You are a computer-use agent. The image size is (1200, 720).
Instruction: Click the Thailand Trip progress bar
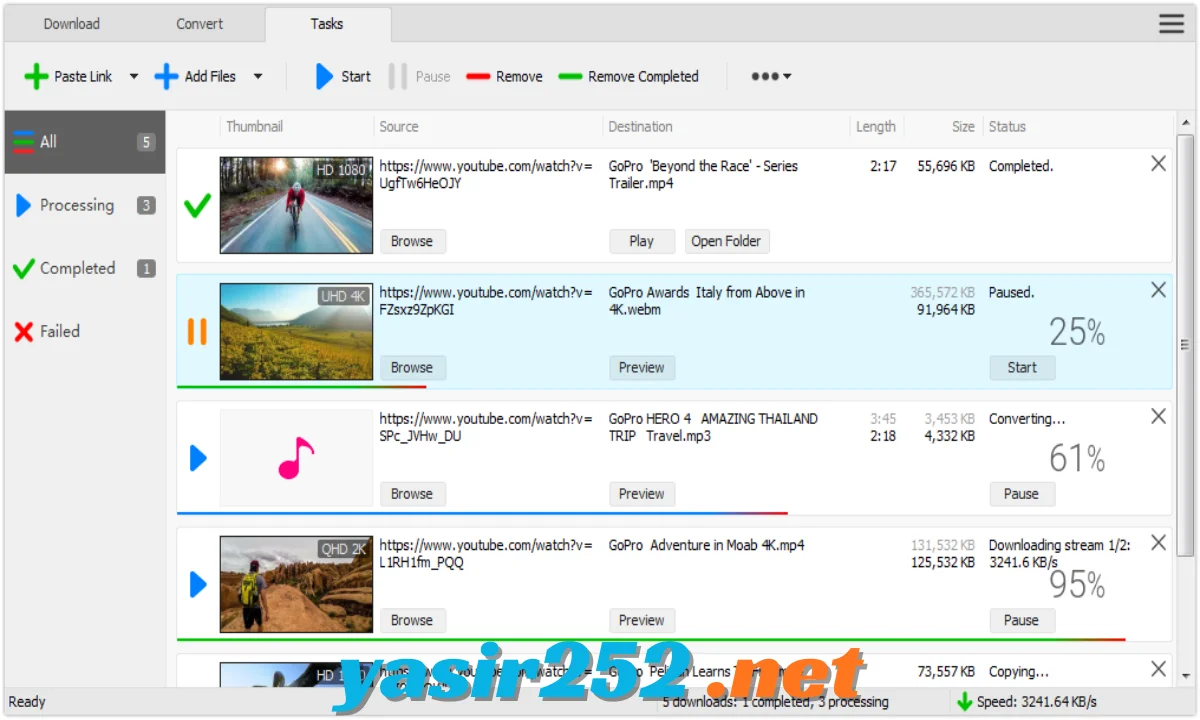point(482,513)
